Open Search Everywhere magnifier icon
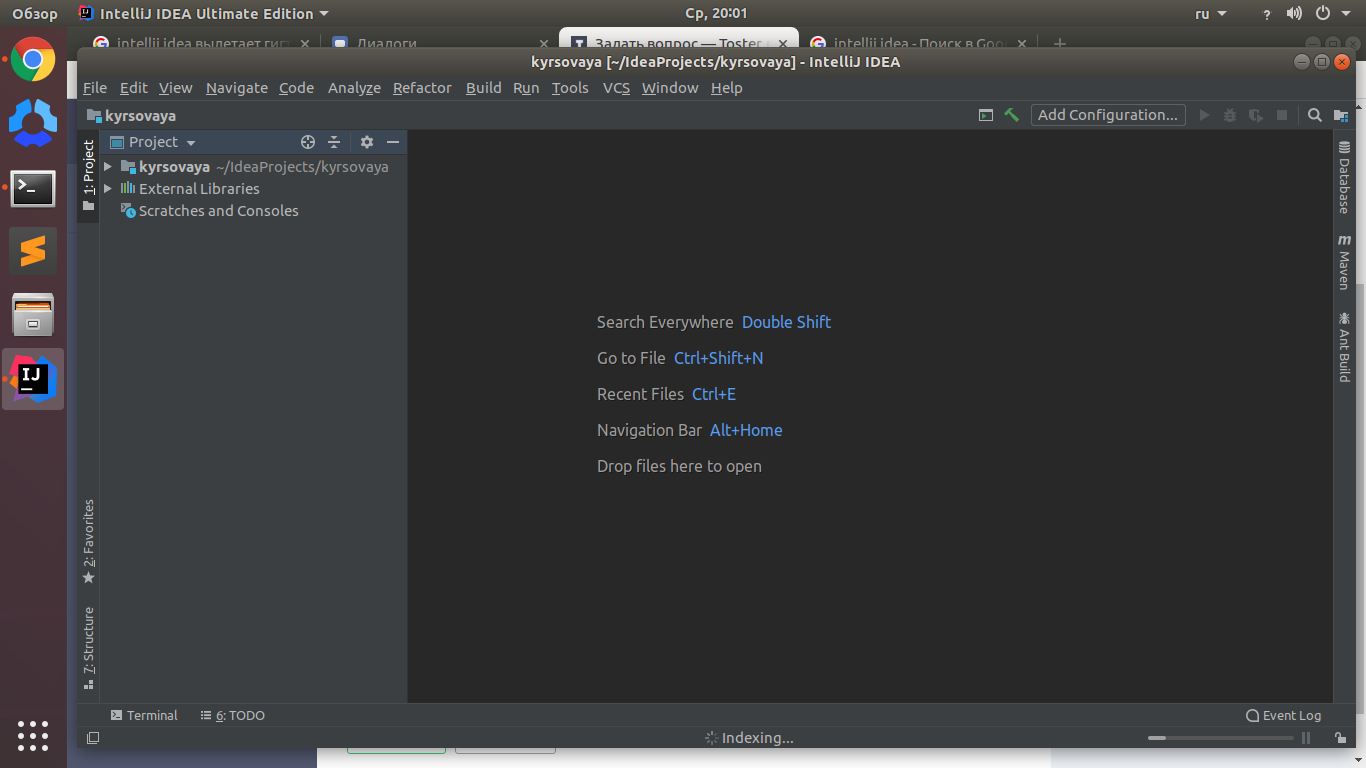Viewport: 1366px width, 768px height. (x=1315, y=115)
